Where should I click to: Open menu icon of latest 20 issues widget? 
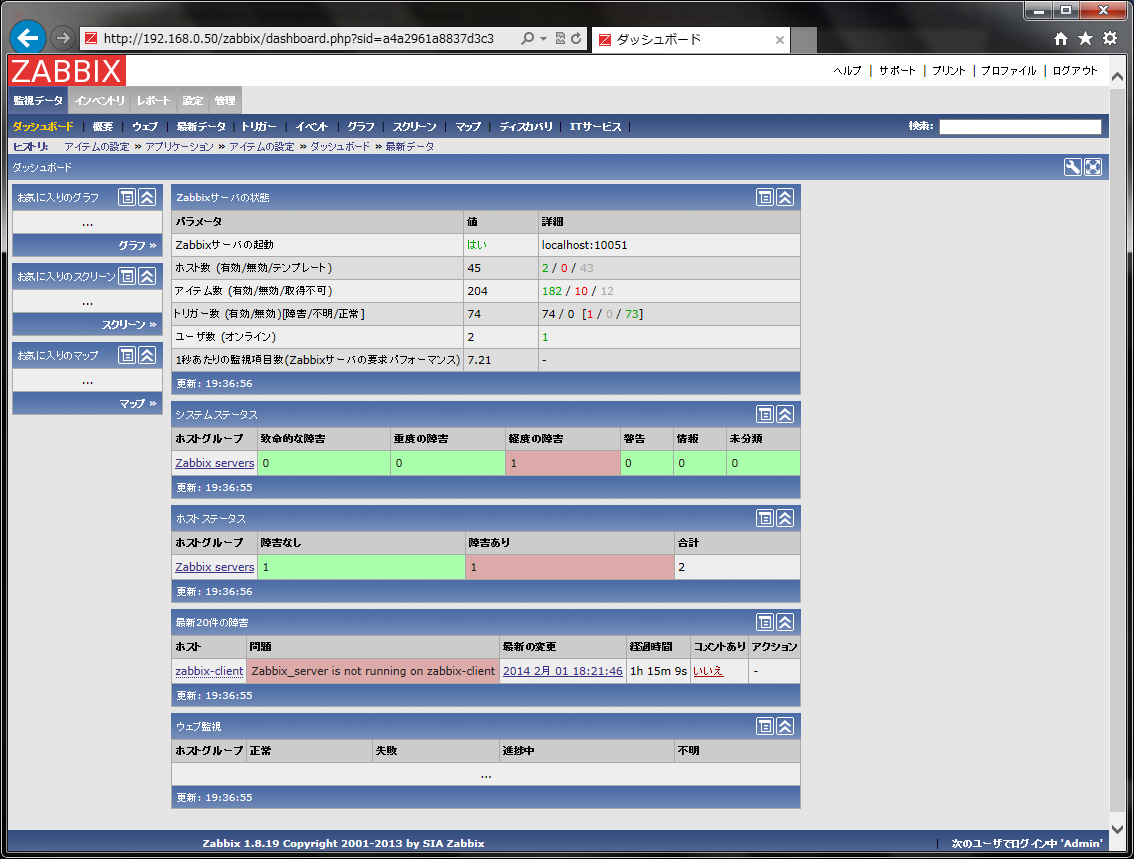765,622
